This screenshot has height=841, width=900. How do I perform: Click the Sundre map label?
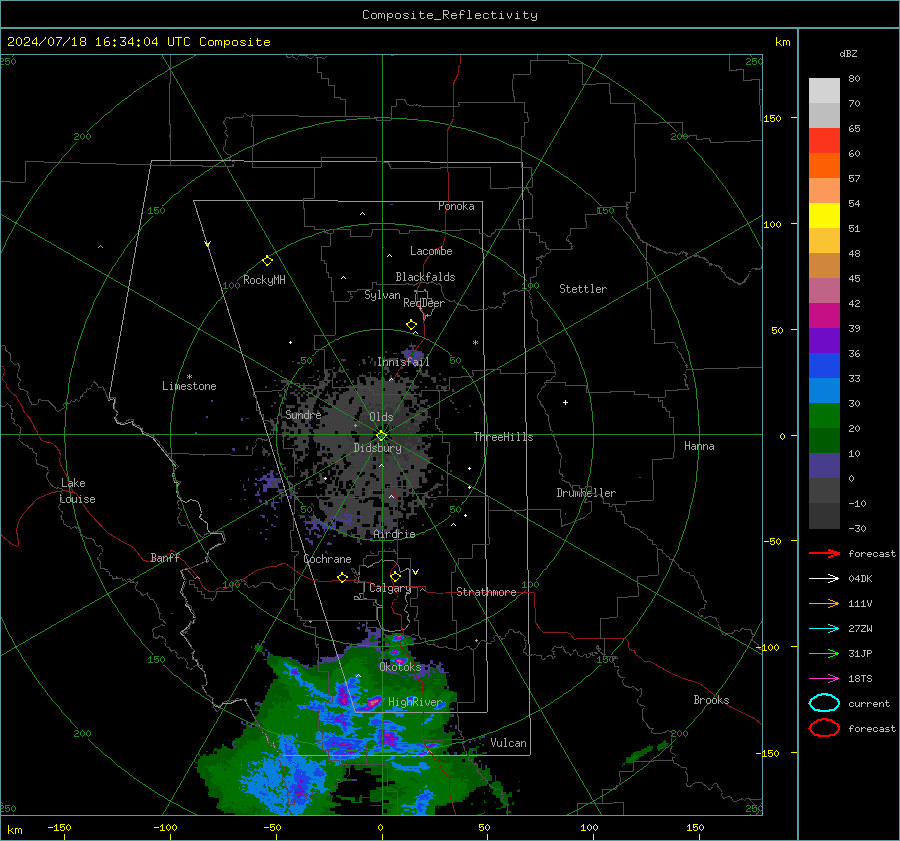(303, 414)
